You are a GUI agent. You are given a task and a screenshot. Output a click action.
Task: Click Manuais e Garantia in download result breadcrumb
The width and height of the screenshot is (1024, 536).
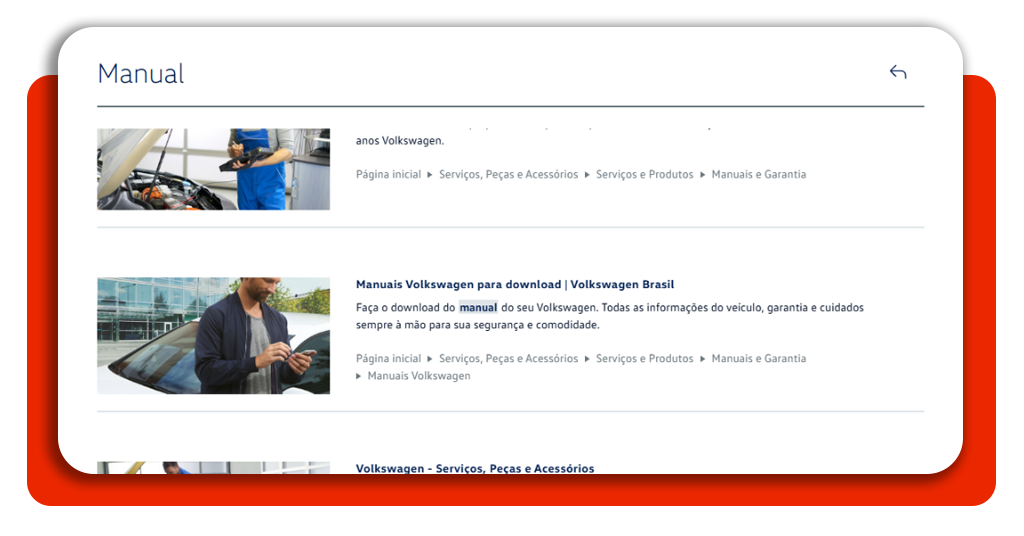[759, 358]
